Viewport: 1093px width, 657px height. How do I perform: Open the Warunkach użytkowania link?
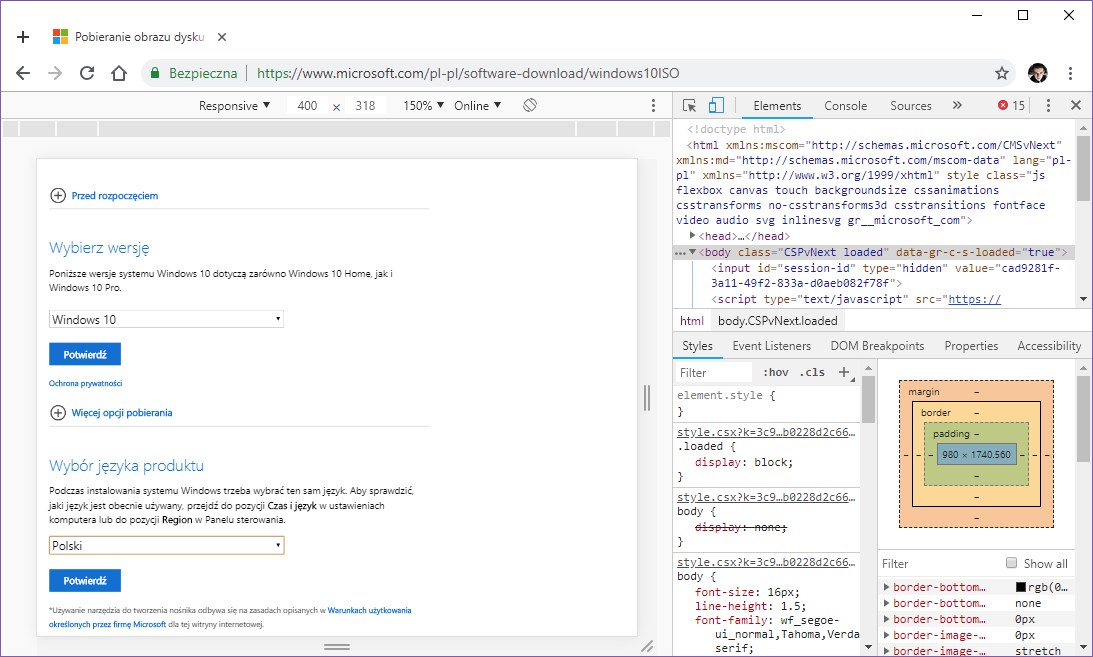coord(369,610)
